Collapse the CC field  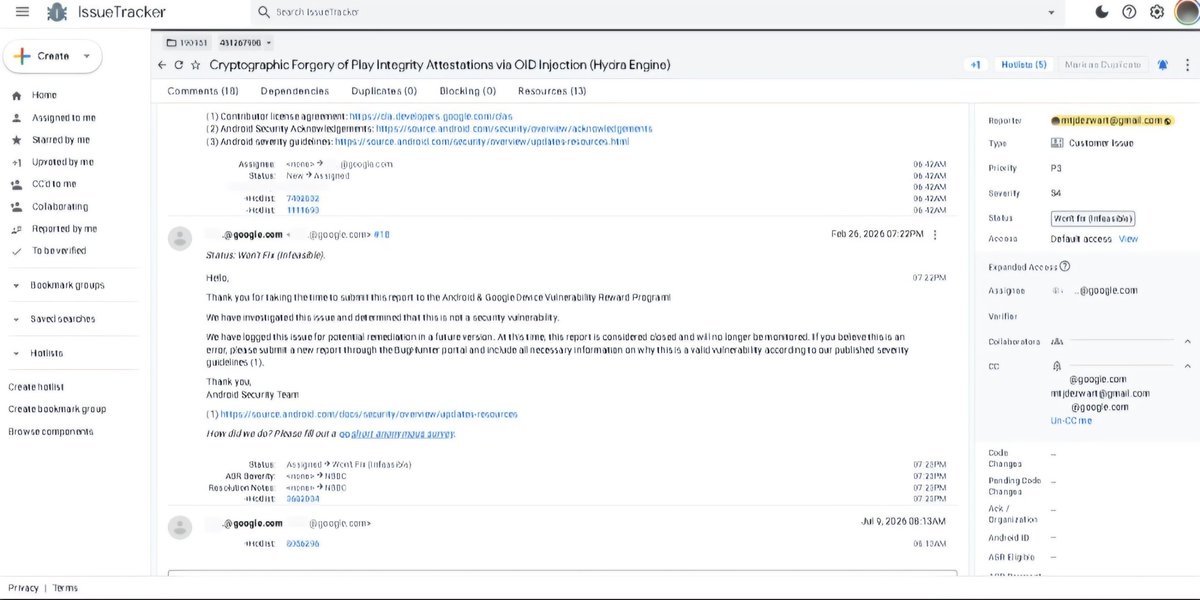click(x=1187, y=367)
